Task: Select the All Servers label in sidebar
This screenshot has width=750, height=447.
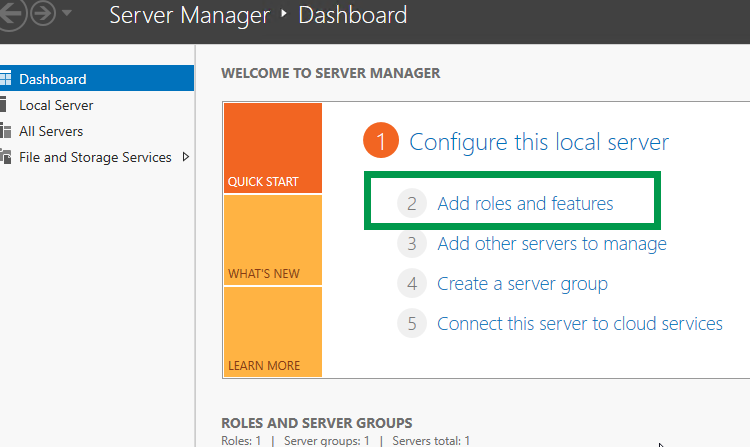Action: (x=51, y=131)
